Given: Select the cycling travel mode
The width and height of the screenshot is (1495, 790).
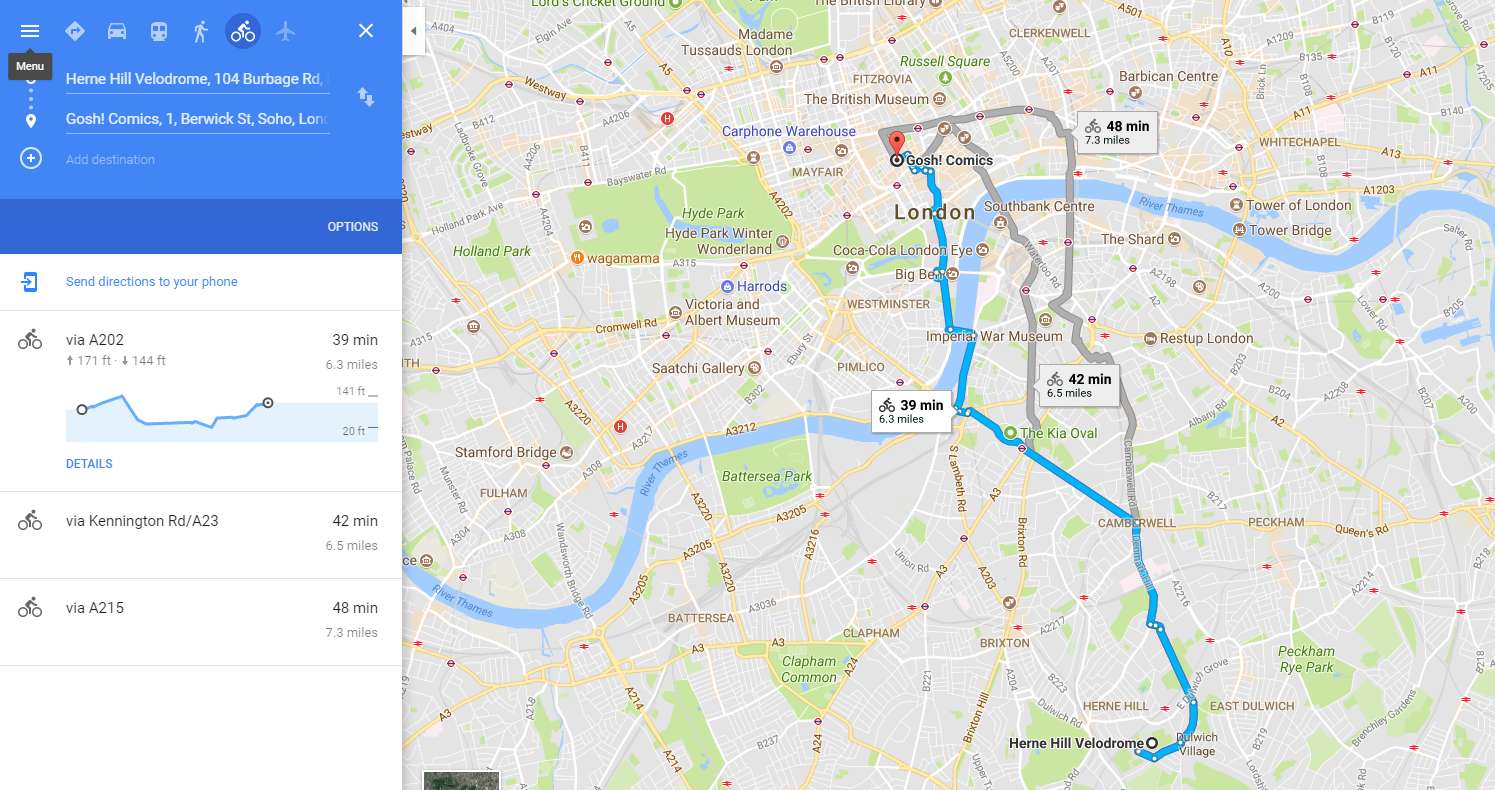Looking at the screenshot, I should [243, 31].
